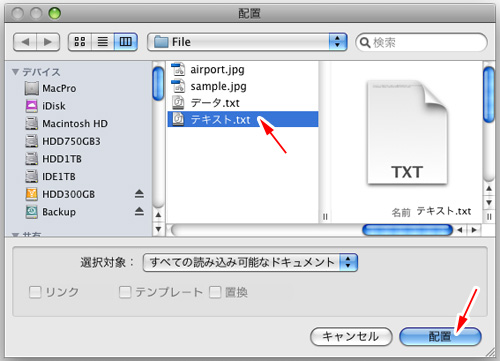This screenshot has width=500, height=361.
Task: Open the File path popup arrows
Action: pos(338,42)
